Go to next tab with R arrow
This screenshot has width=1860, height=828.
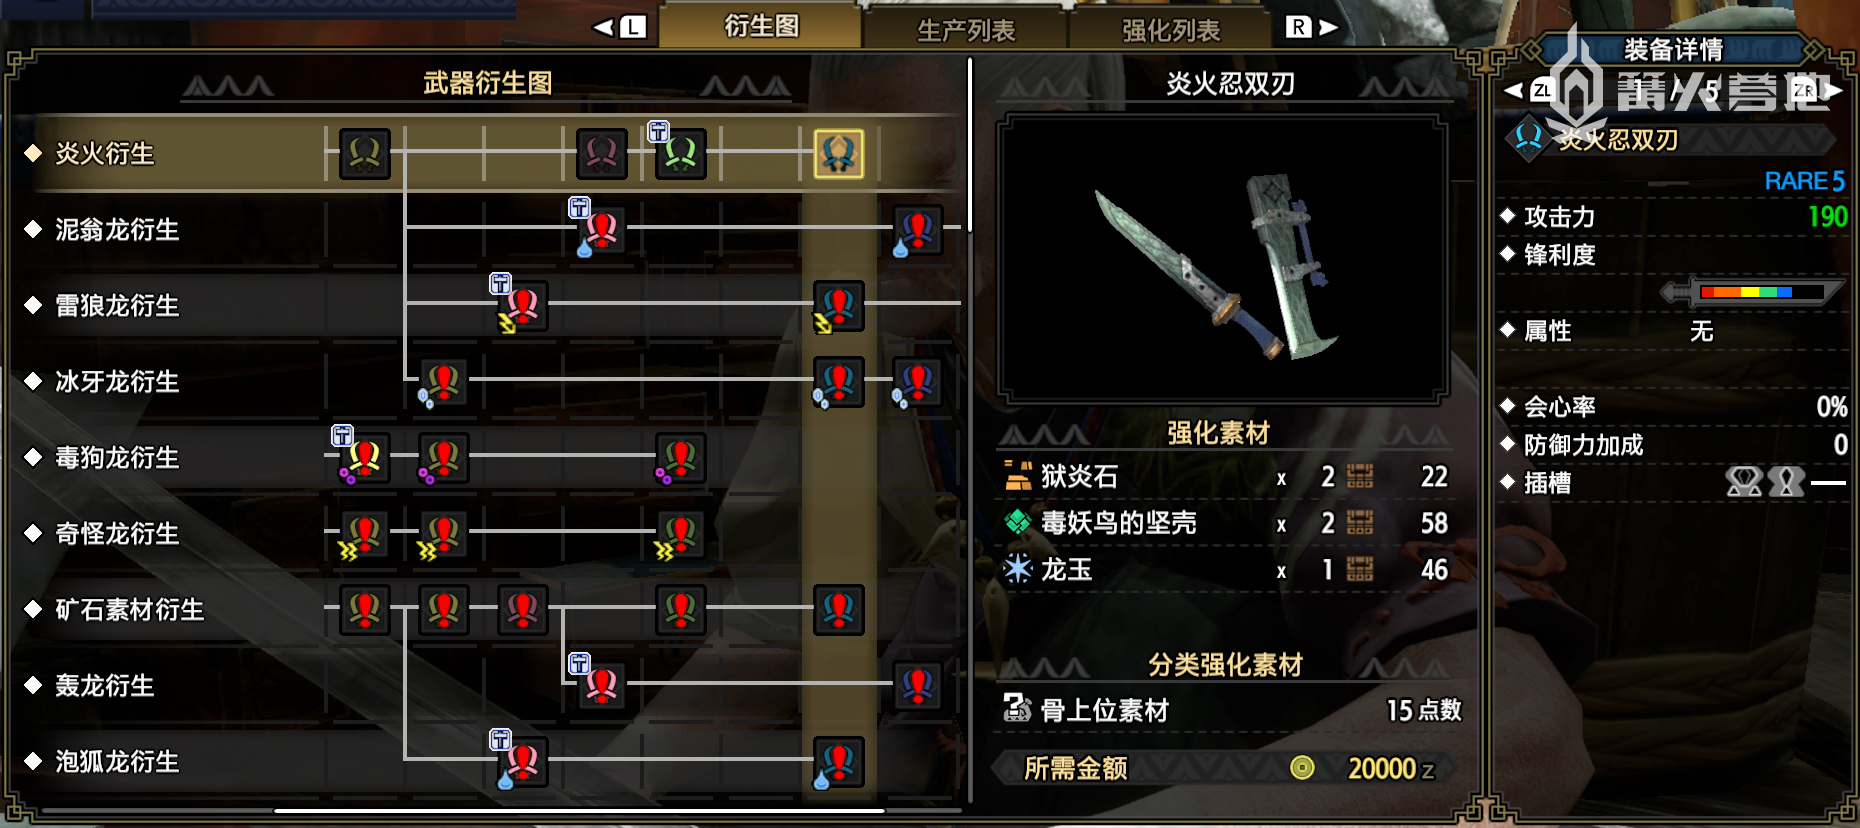click(x=1312, y=27)
